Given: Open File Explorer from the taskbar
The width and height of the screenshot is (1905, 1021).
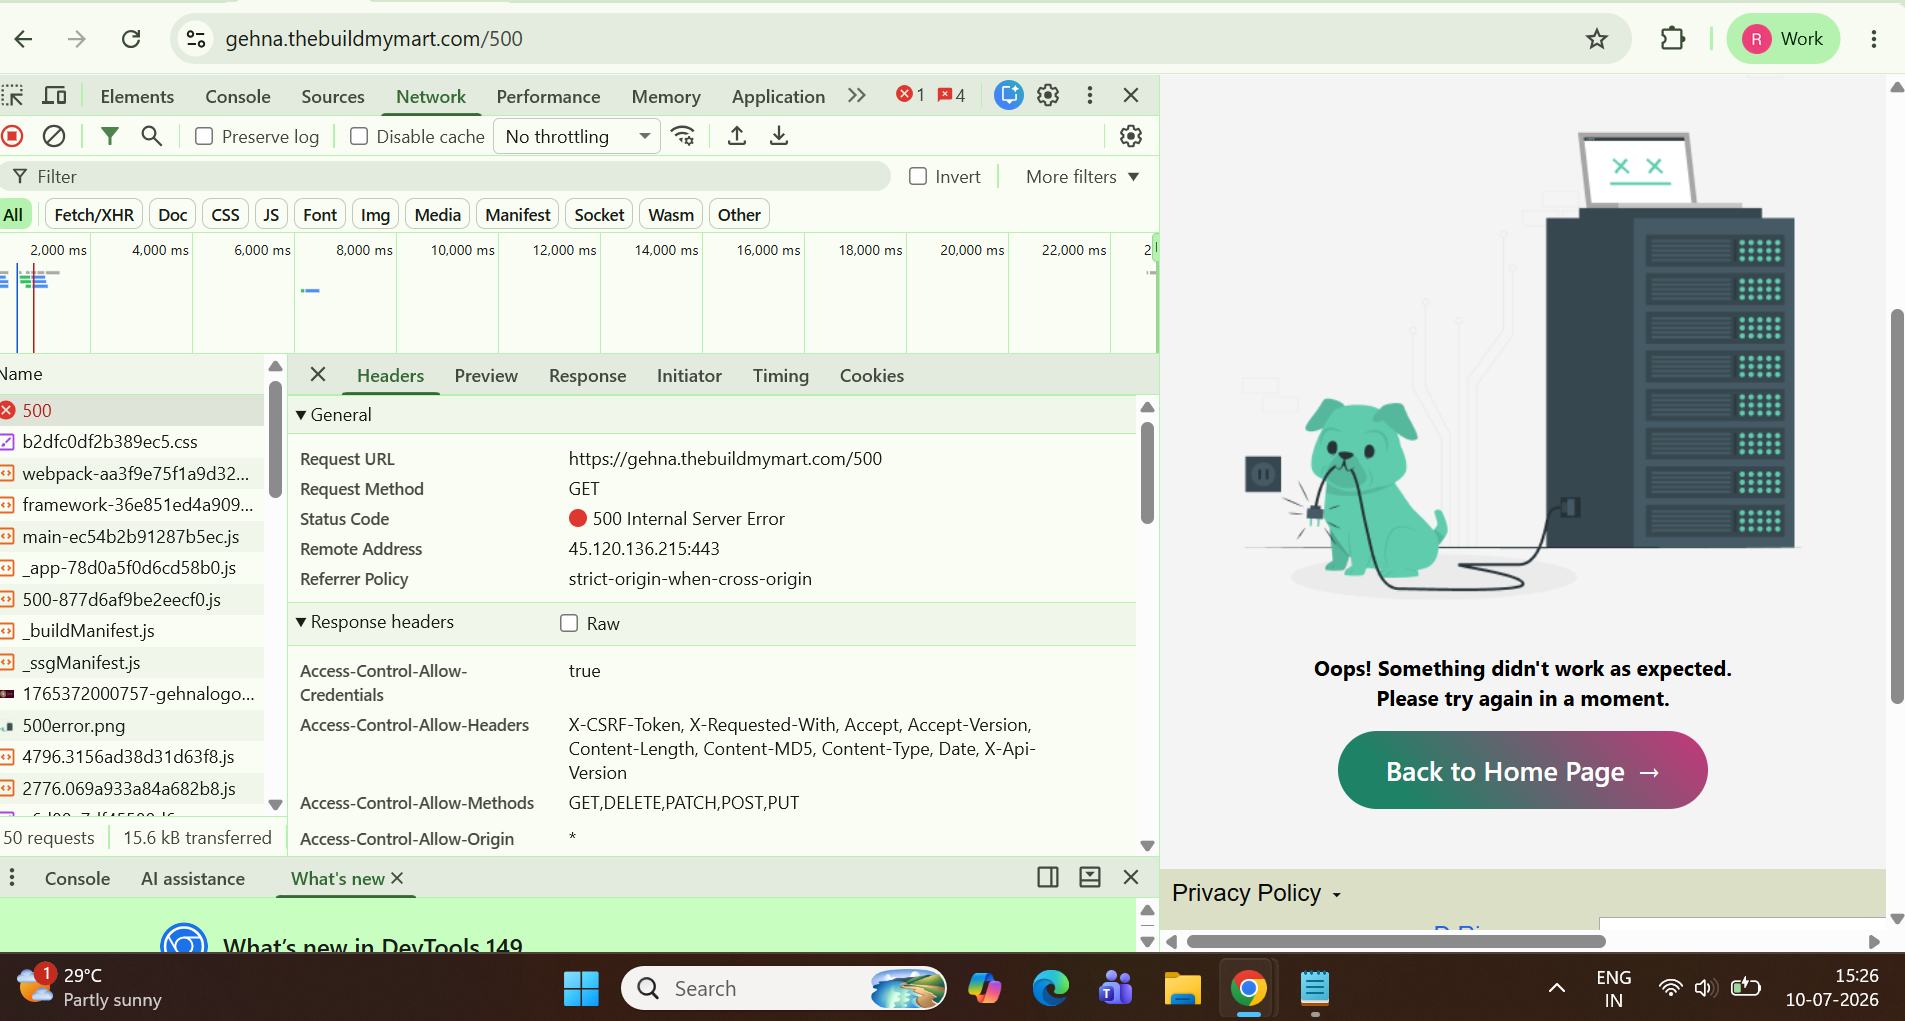Looking at the screenshot, I should coord(1182,988).
